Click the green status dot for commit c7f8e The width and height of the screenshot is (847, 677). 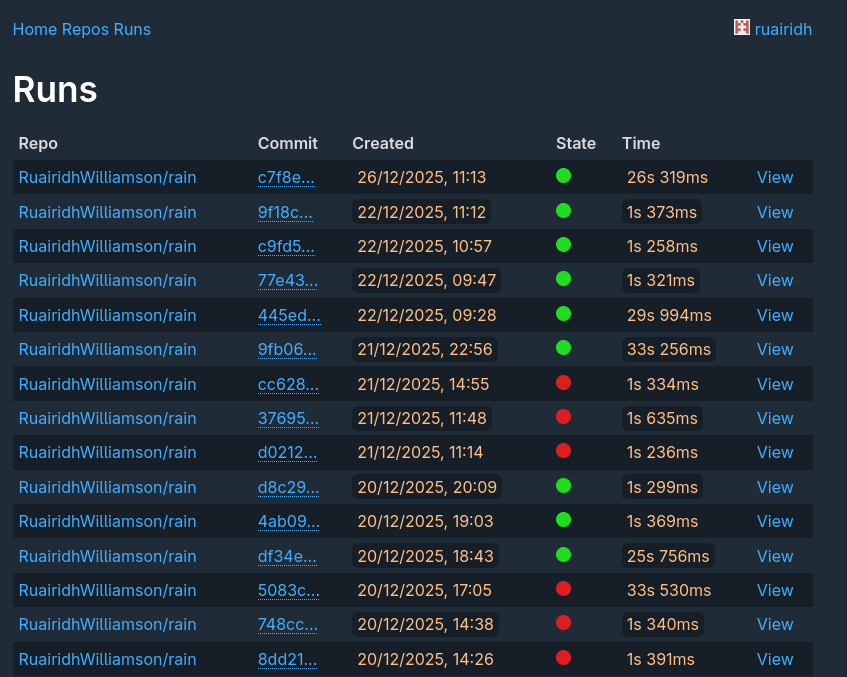point(563,174)
